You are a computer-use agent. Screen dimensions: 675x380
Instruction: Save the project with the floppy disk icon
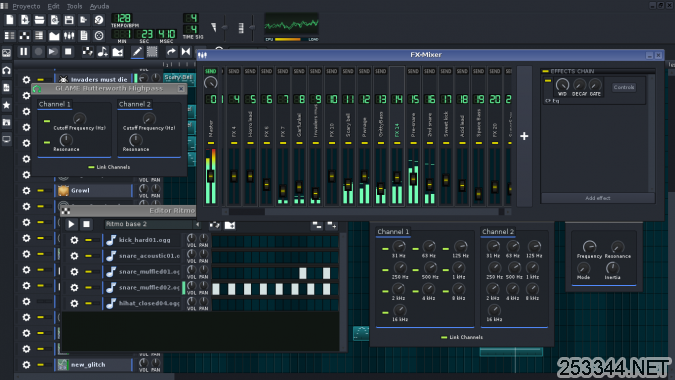tap(69, 20)
